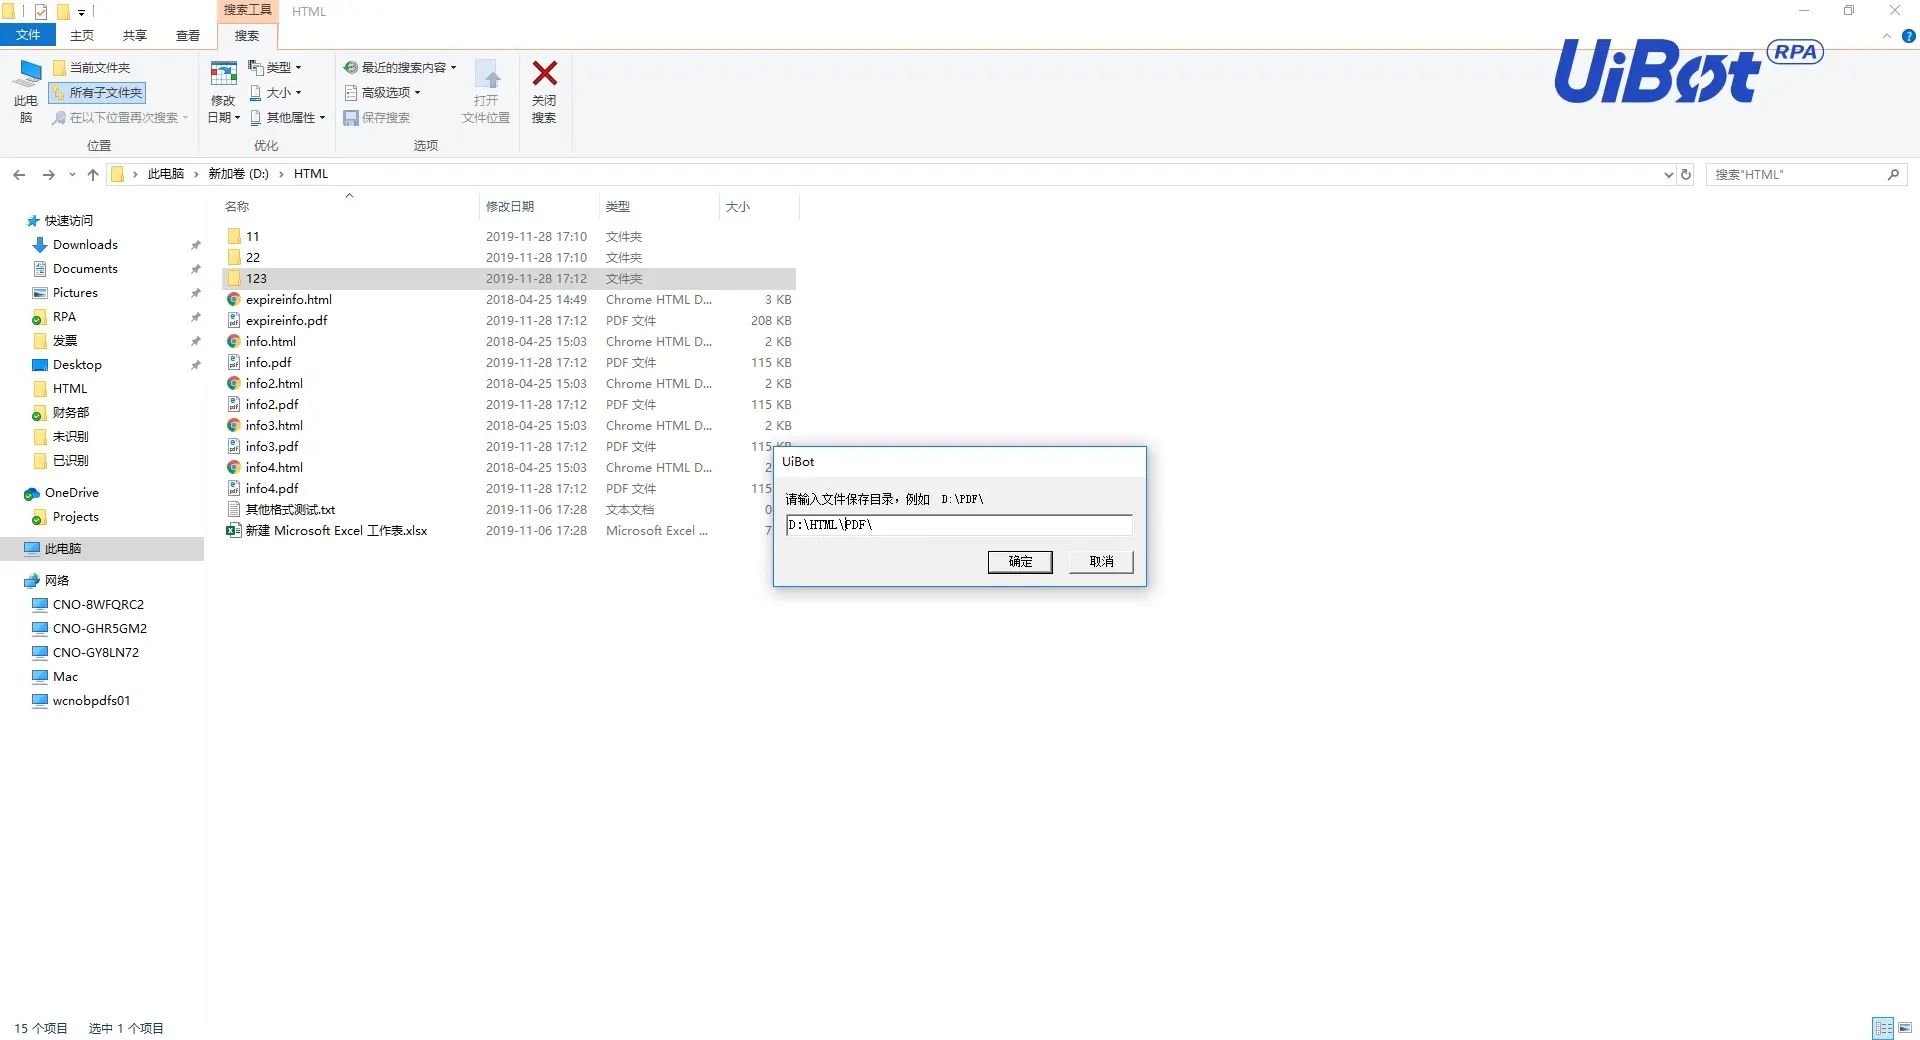Open RPA folder in quick access
The height and width of the screenshot is (1040, 1920).
coord(64,316)
